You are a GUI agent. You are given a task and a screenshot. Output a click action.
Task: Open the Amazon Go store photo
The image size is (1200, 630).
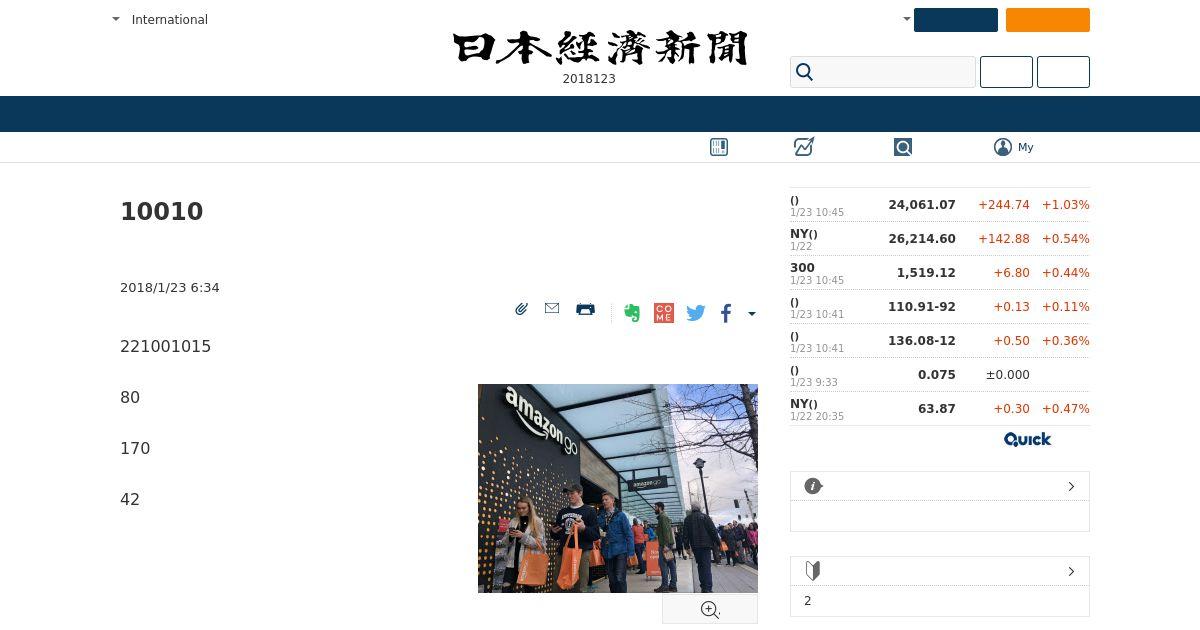coord(618,488)
